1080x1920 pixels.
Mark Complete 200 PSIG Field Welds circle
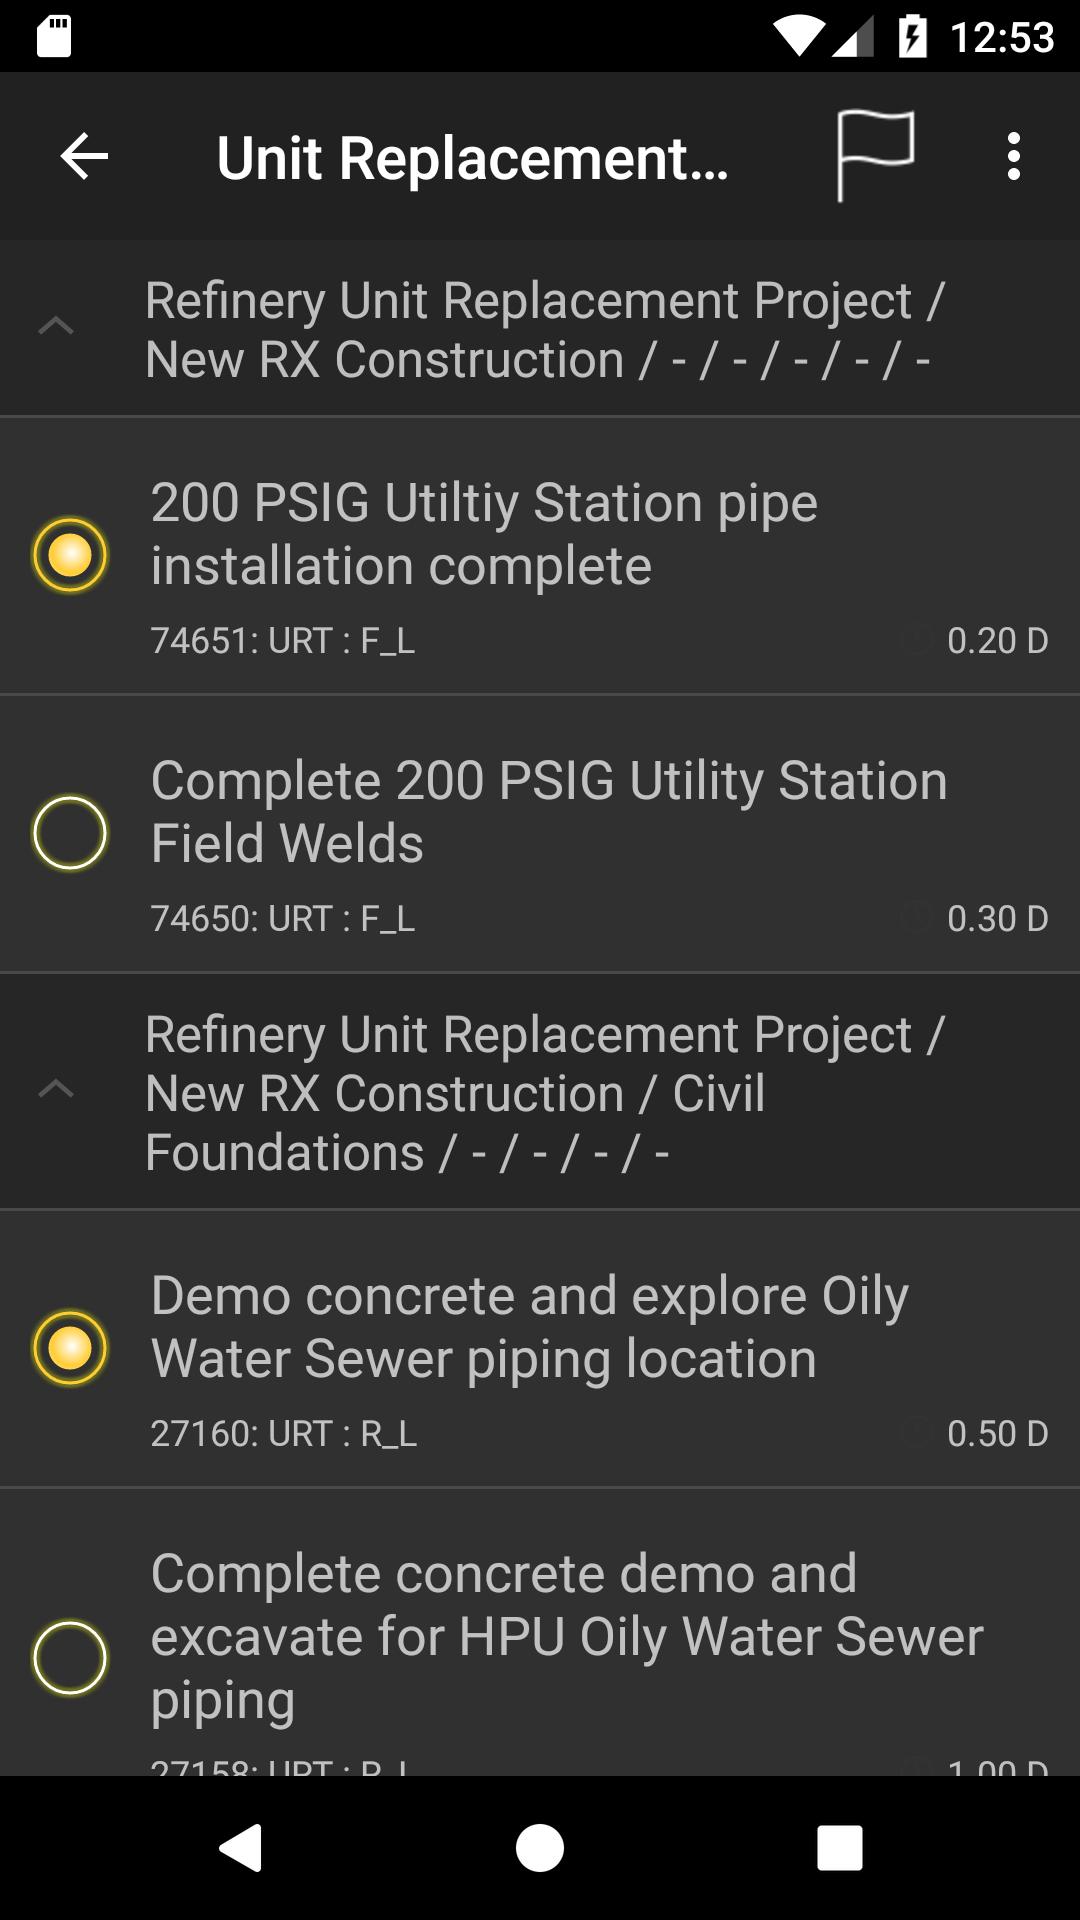tap(70, 833)
